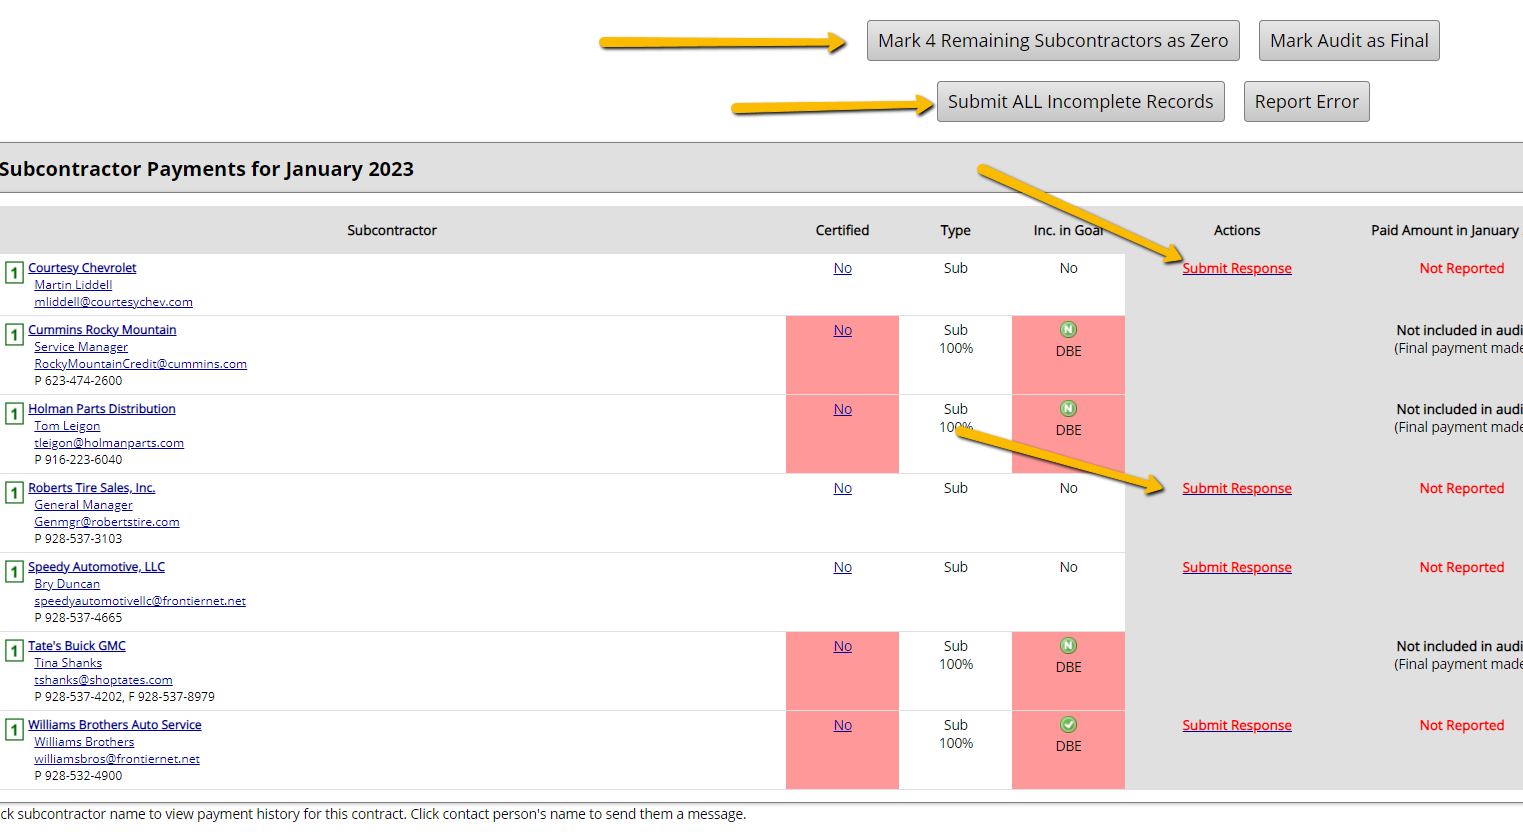Open payment history for Cummins Rocky Mountain

(x=102, y=329)
